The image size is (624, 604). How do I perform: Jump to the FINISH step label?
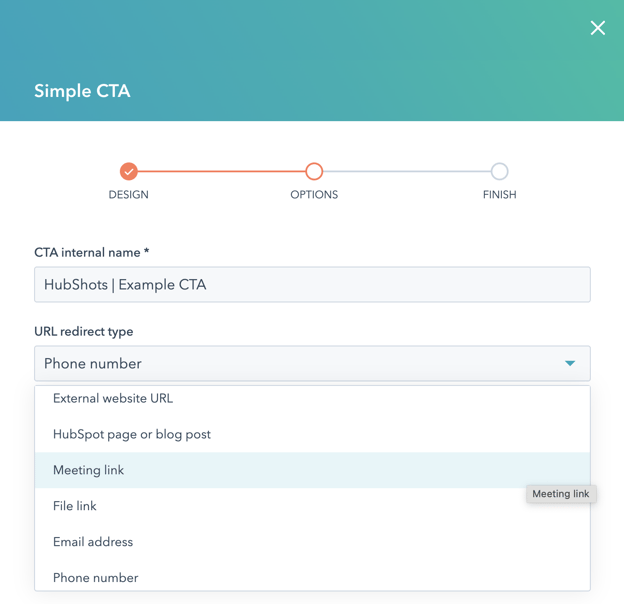click(499, 195)
